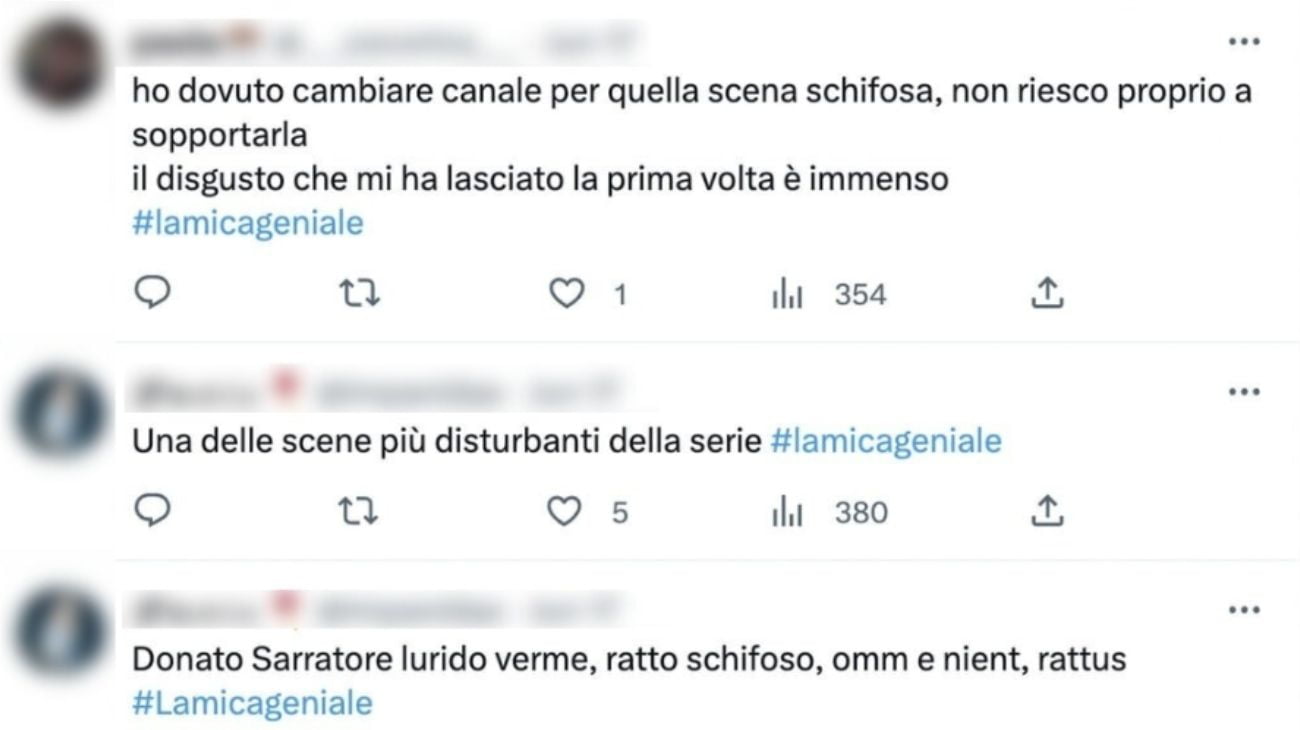Viewport: 1300px width, 730px height.
Task: Like the first tweet with the heart
Action: pyautogui.click(x=567, y=294)
